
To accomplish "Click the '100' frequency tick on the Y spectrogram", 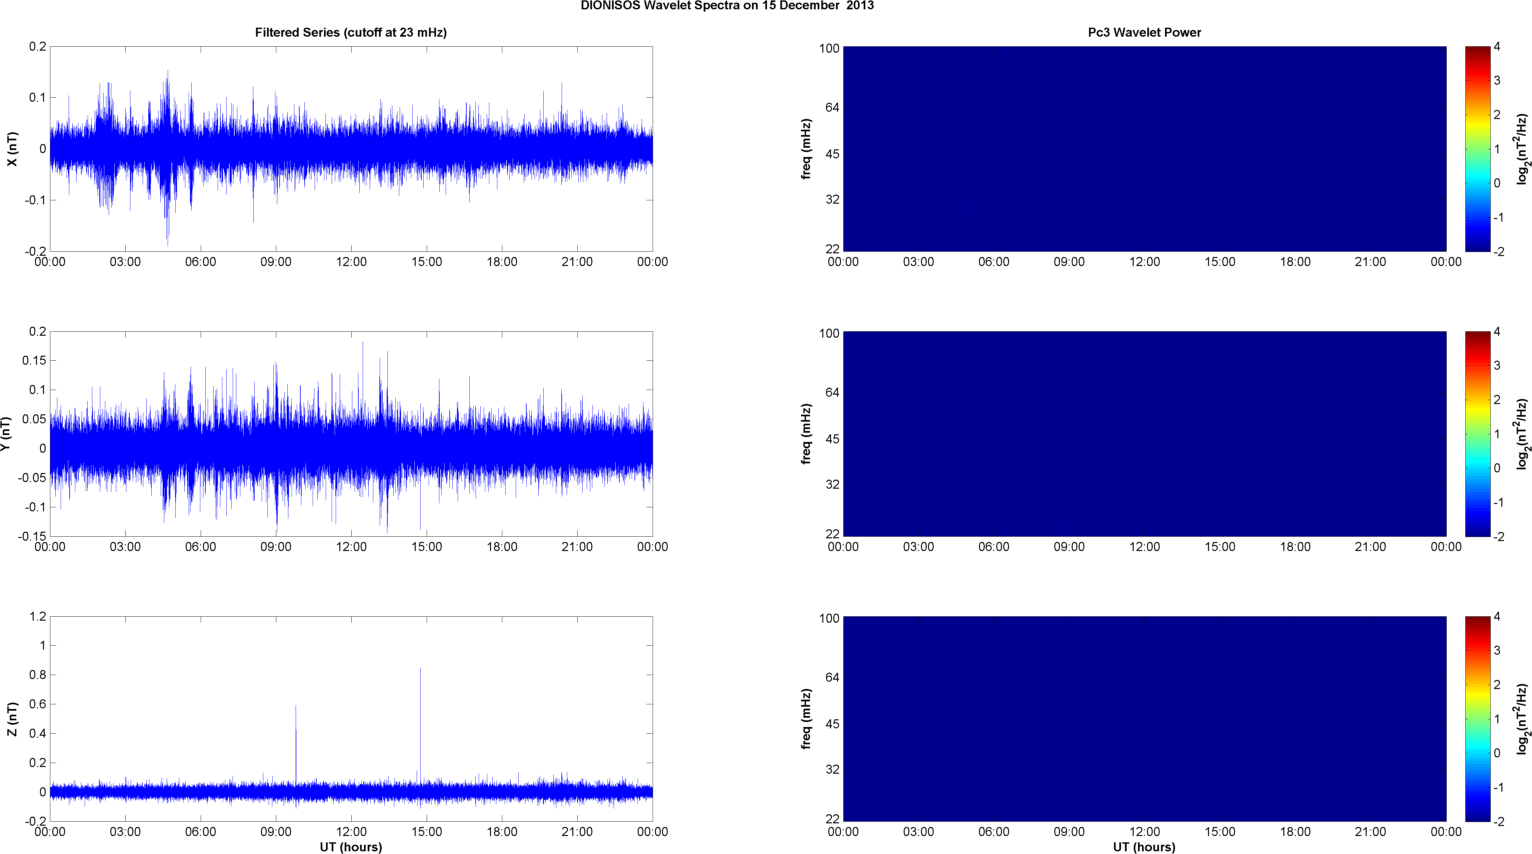I will tap(829, 334).
